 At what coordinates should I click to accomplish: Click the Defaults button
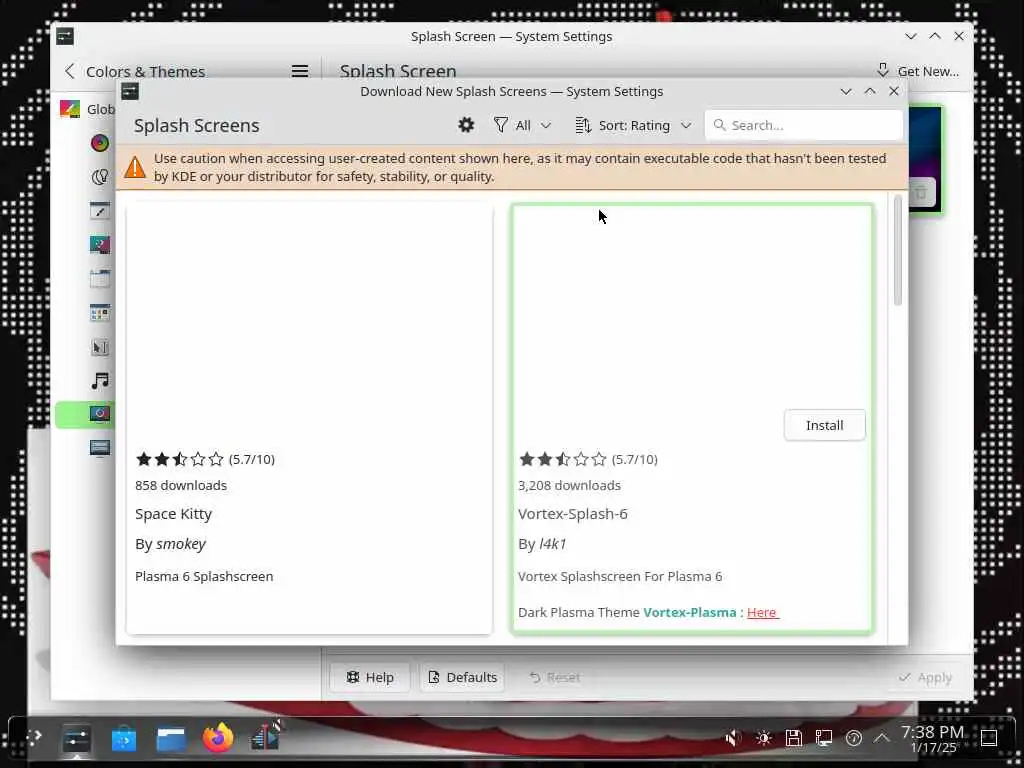[x=462, y=677]
